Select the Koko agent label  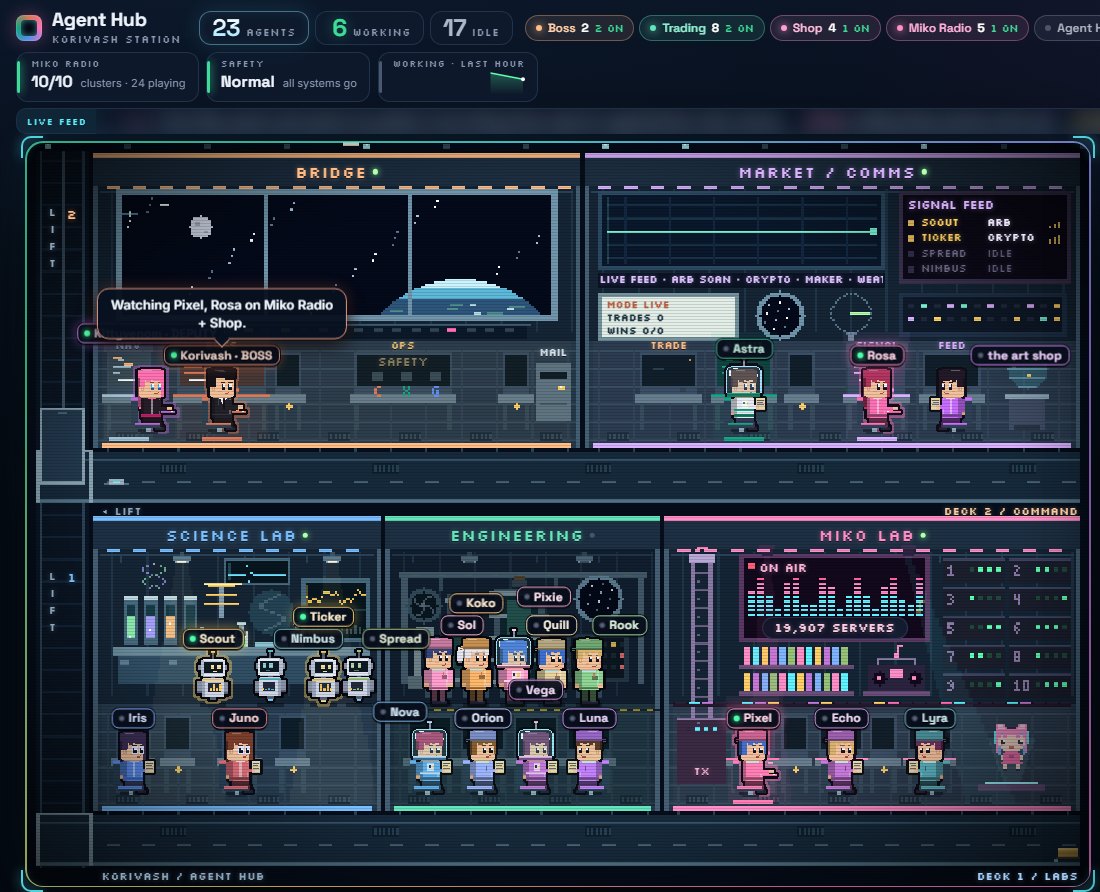coord(476,603)
